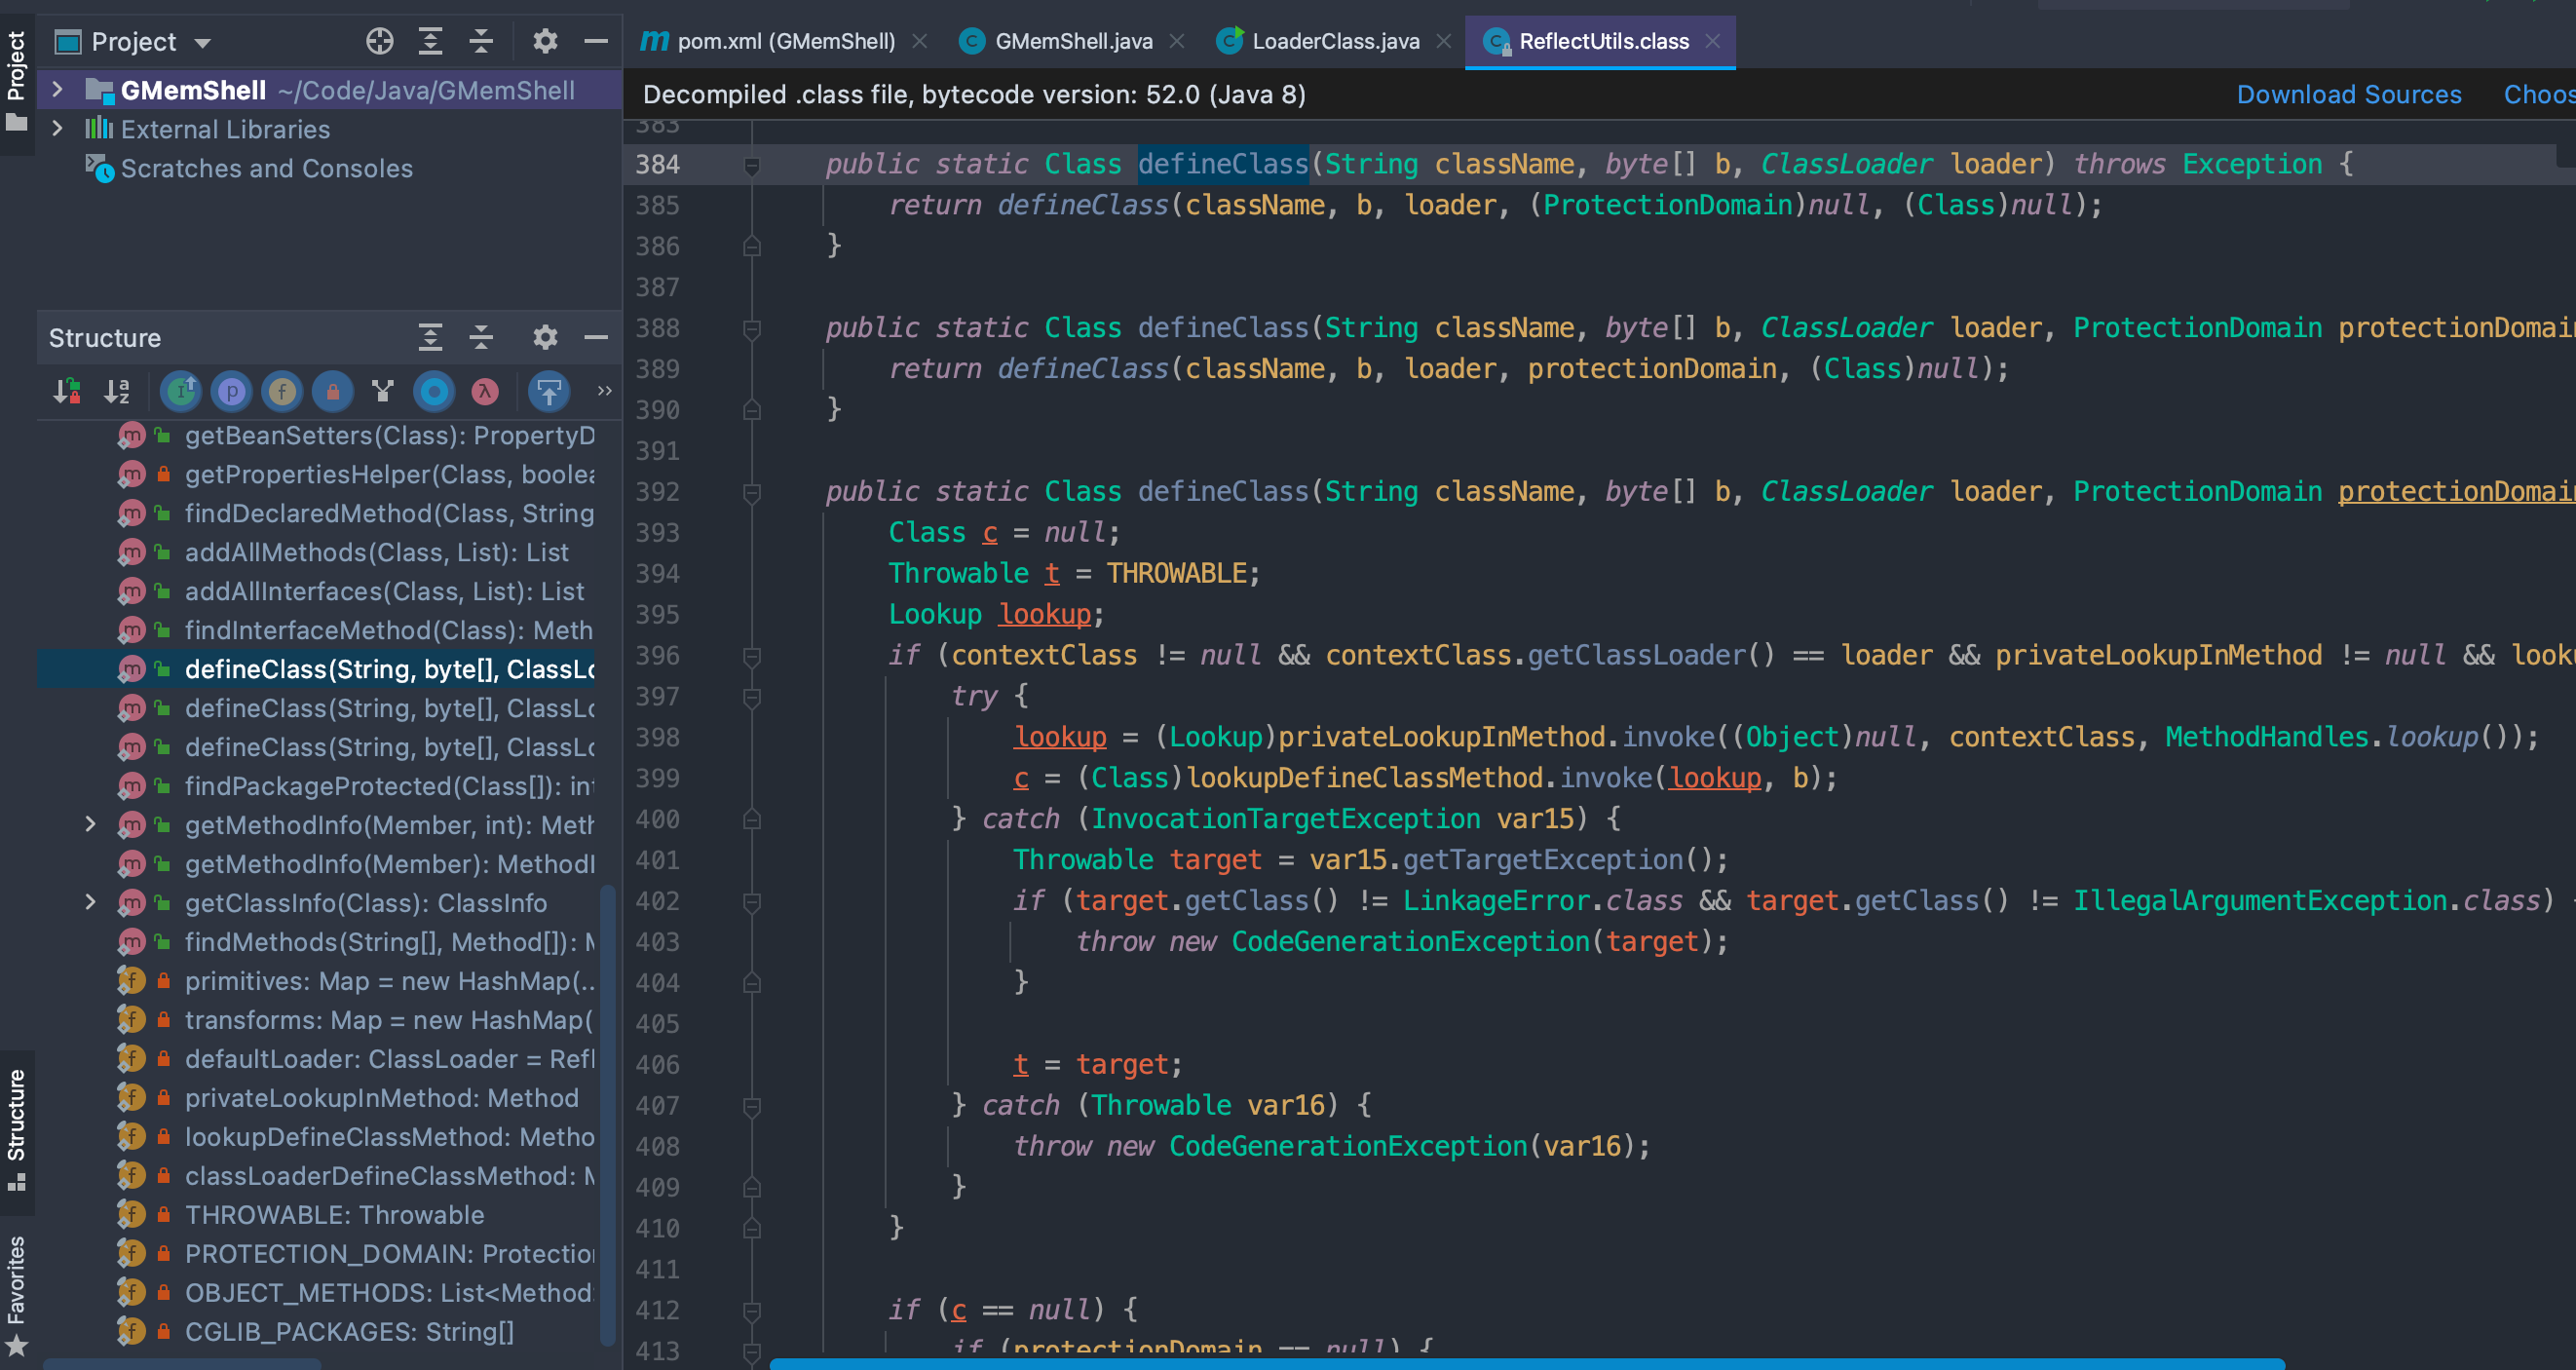Viewport: 2576px width, 1370px height.
Task: Toggle Sort by Visibility in Structure toolbar
Action: (x=67, y=391)
